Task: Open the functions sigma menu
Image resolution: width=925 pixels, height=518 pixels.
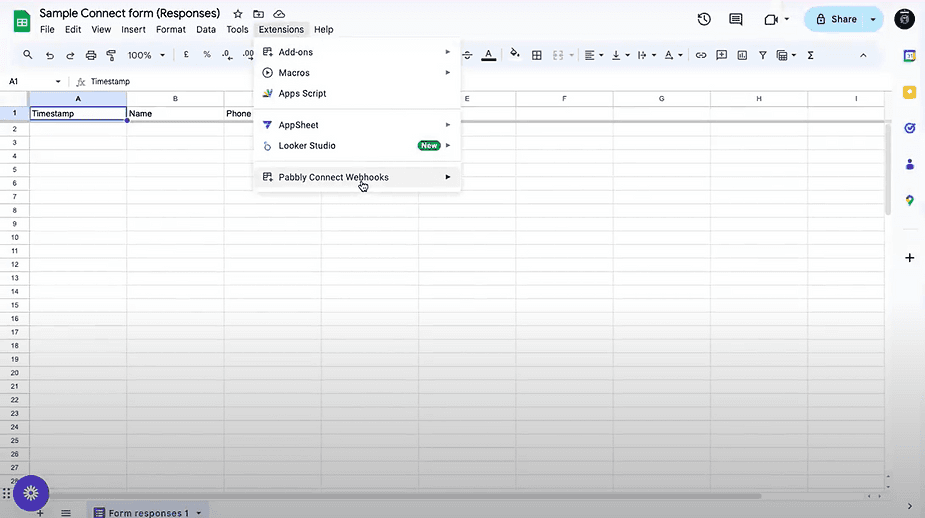Action: coord(811,55)
